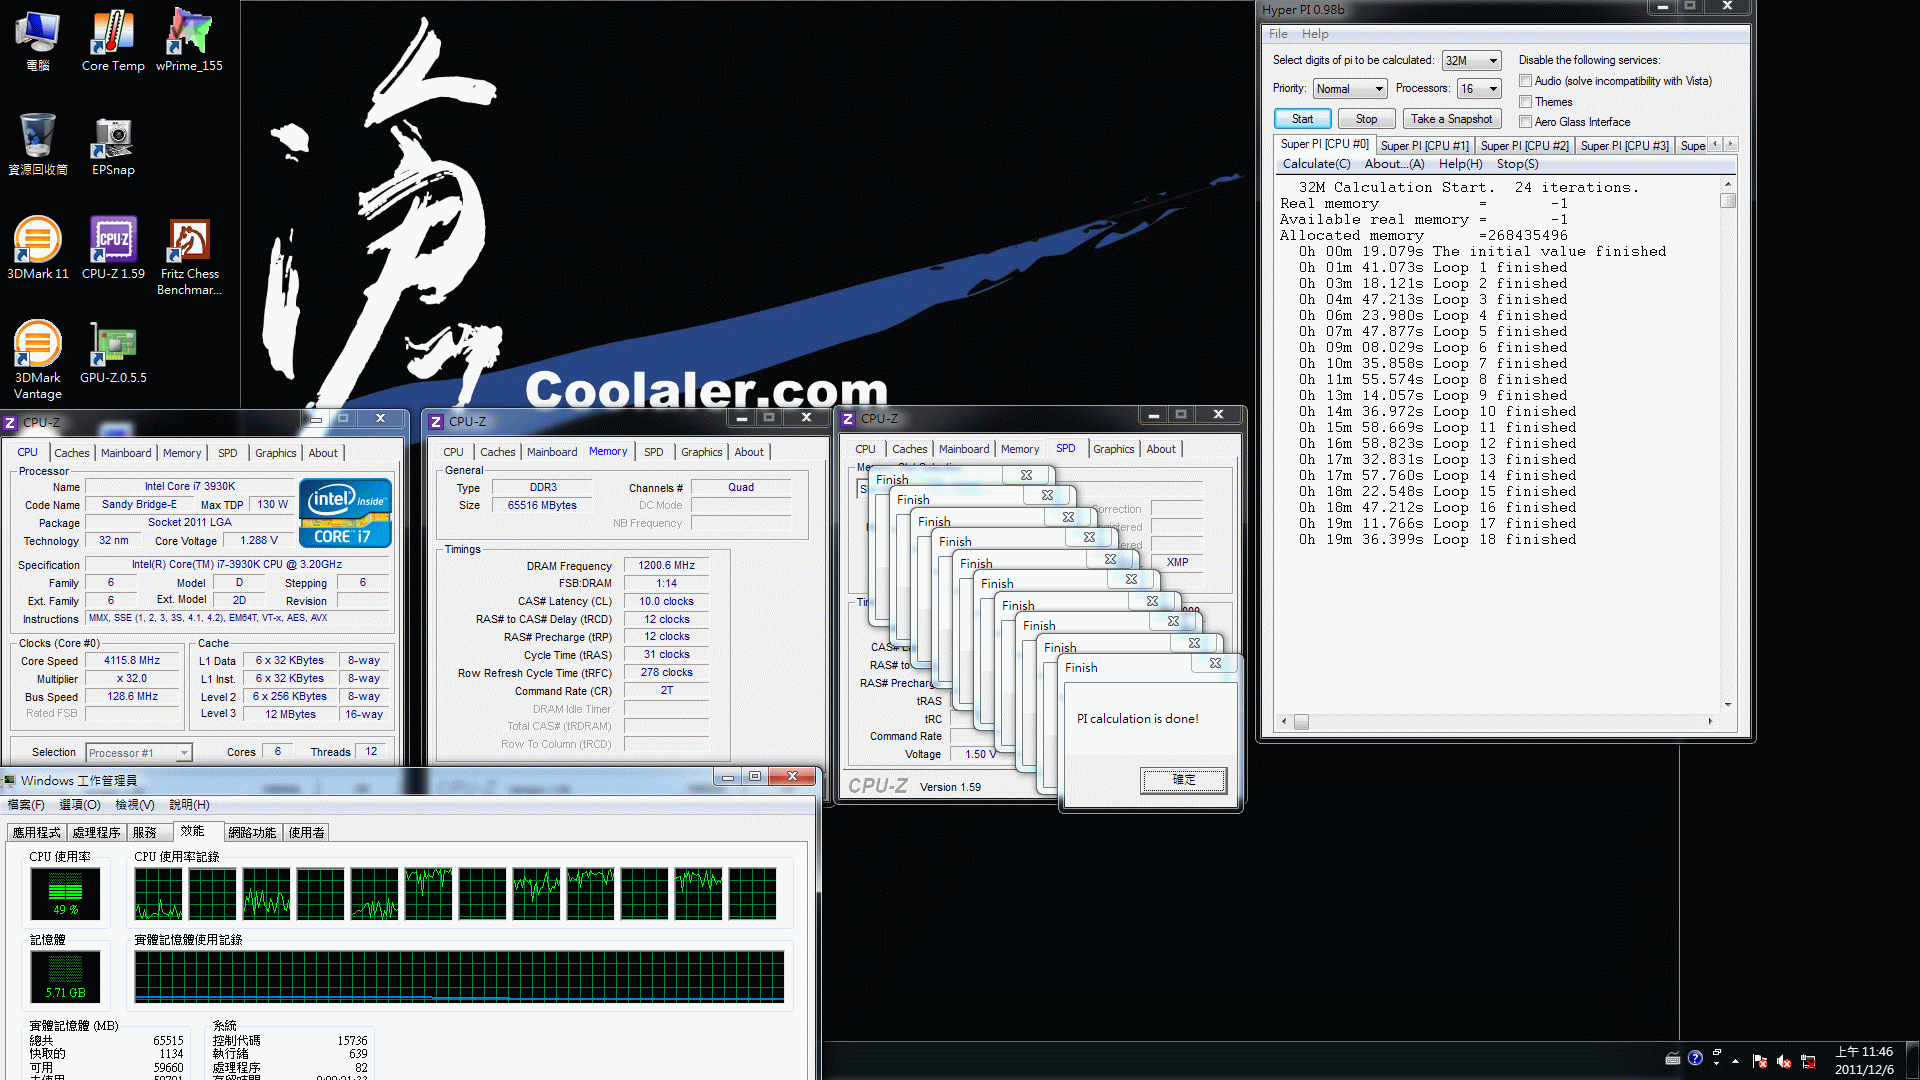Click the CPU-Z title icon of SPD window
Image resolution: width=1920 pixels, height=1080 pixels.
coord(848,419)
